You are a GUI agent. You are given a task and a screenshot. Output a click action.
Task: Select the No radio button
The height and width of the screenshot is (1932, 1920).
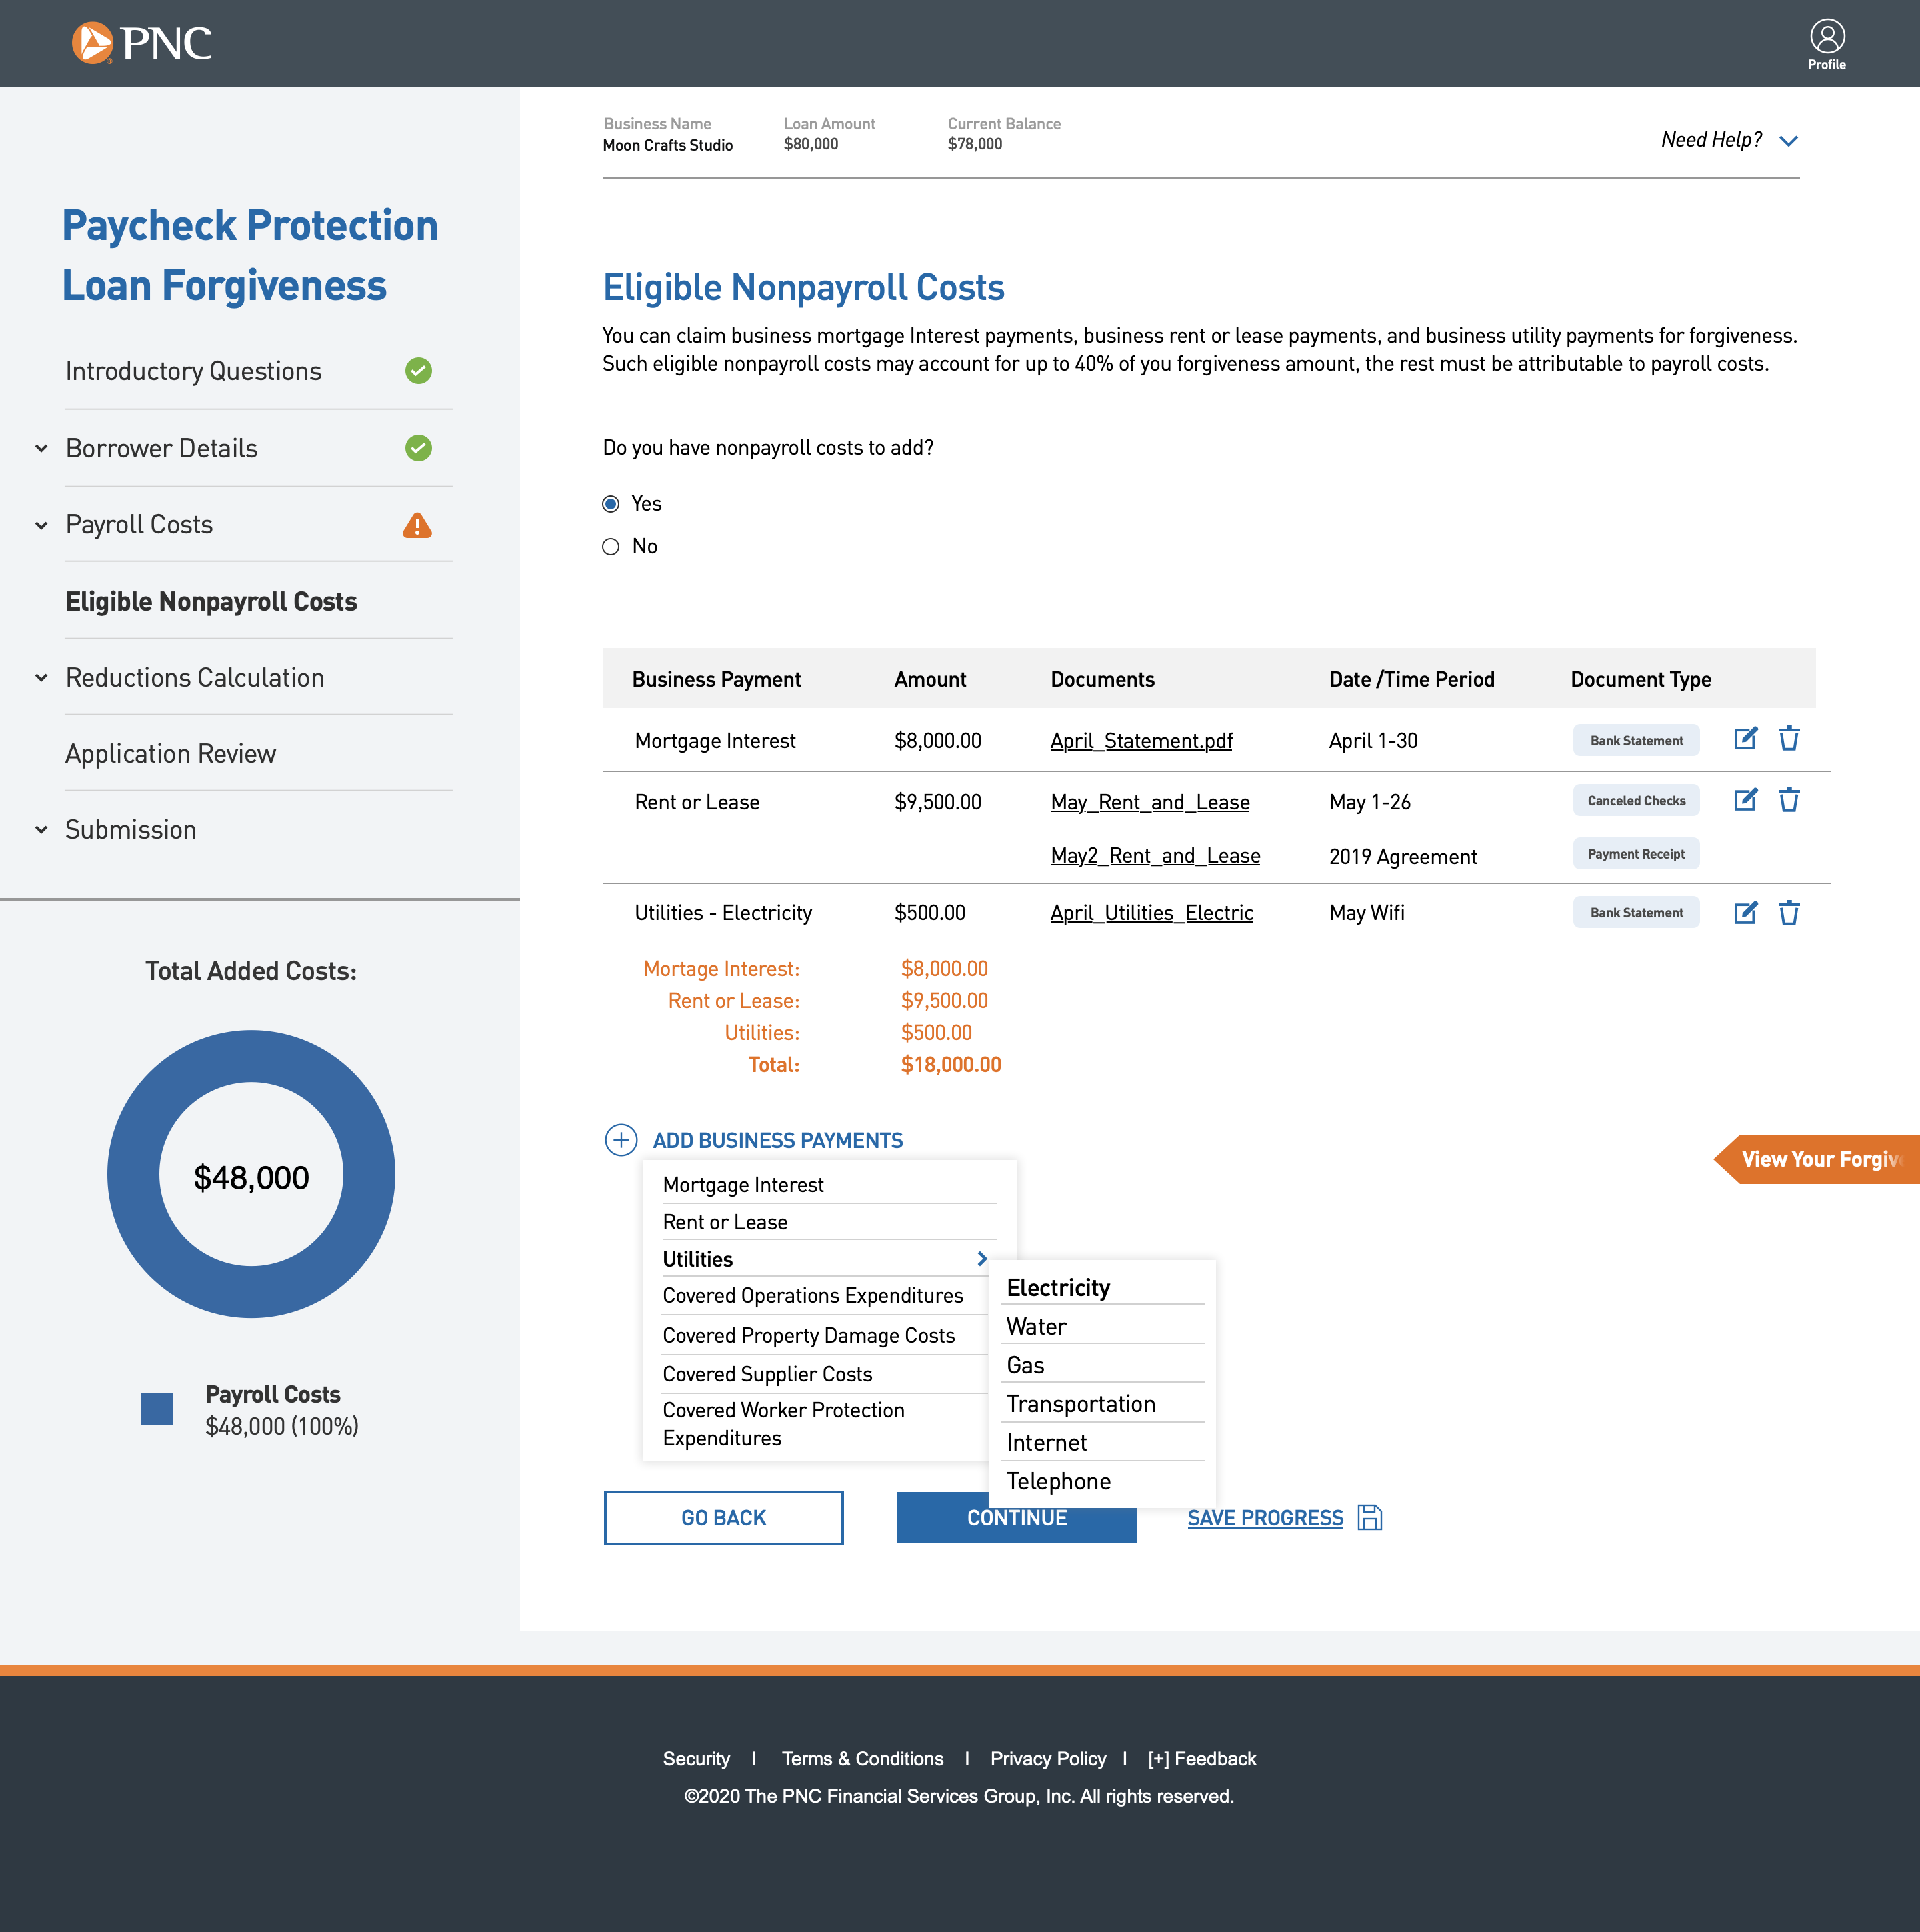(611, 547)
